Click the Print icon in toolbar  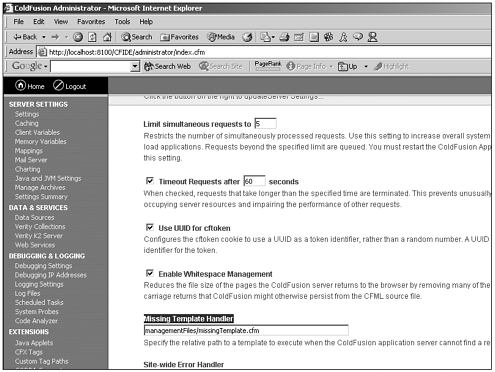(x=284, y=37)
